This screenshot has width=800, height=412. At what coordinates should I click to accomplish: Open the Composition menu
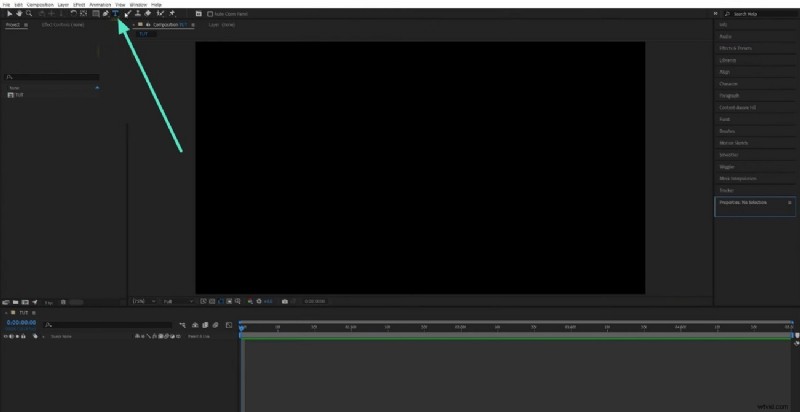(x=40, y=5)
